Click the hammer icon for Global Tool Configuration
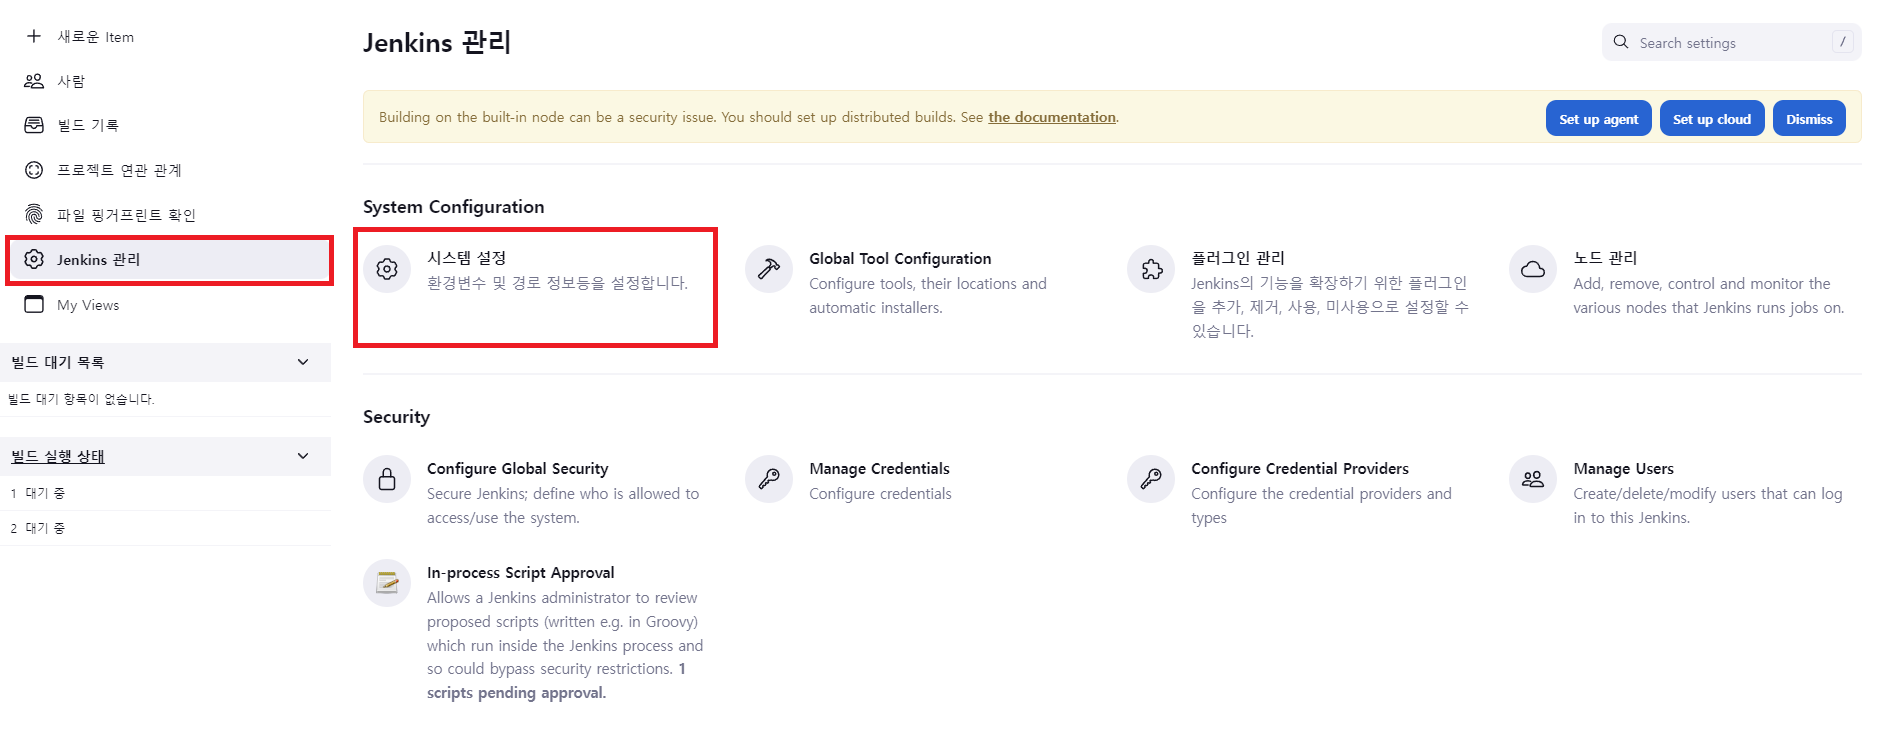The image size is (1889, 730). click(x=769, y=269)
